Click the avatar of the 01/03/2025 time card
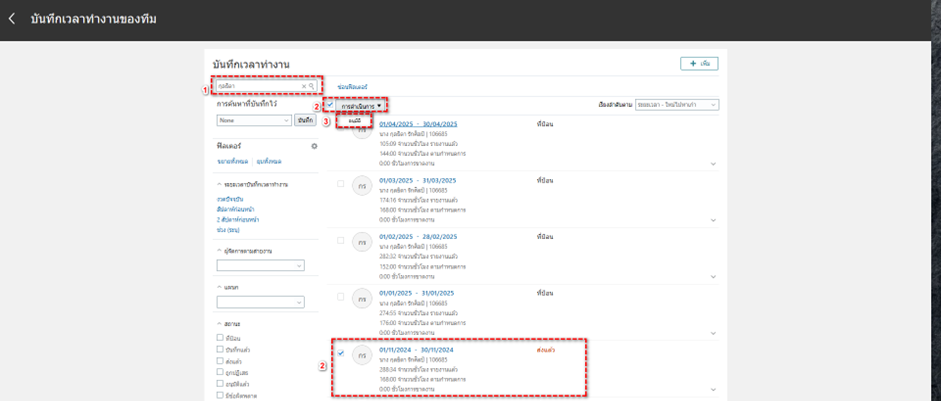The height and width of the screenshot is (401, 941). point(361,187)
